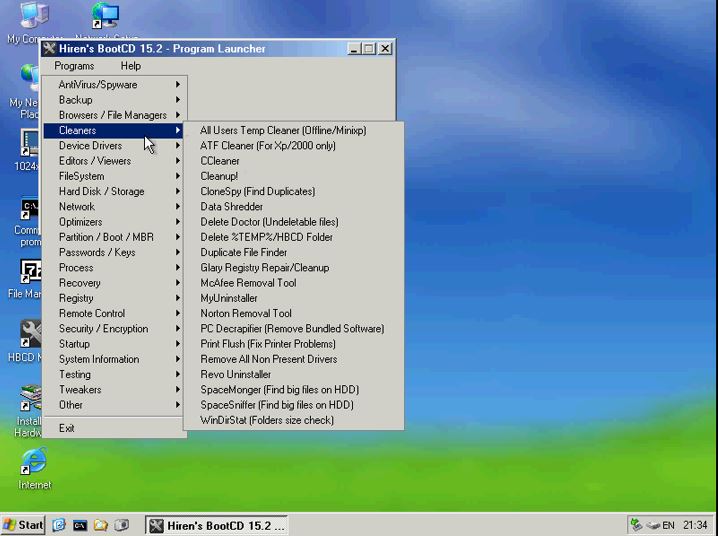Launch ATF Cleaner (For Xp/2000 only)
Screen dimensions: 718x536
[x=294, y=146]
